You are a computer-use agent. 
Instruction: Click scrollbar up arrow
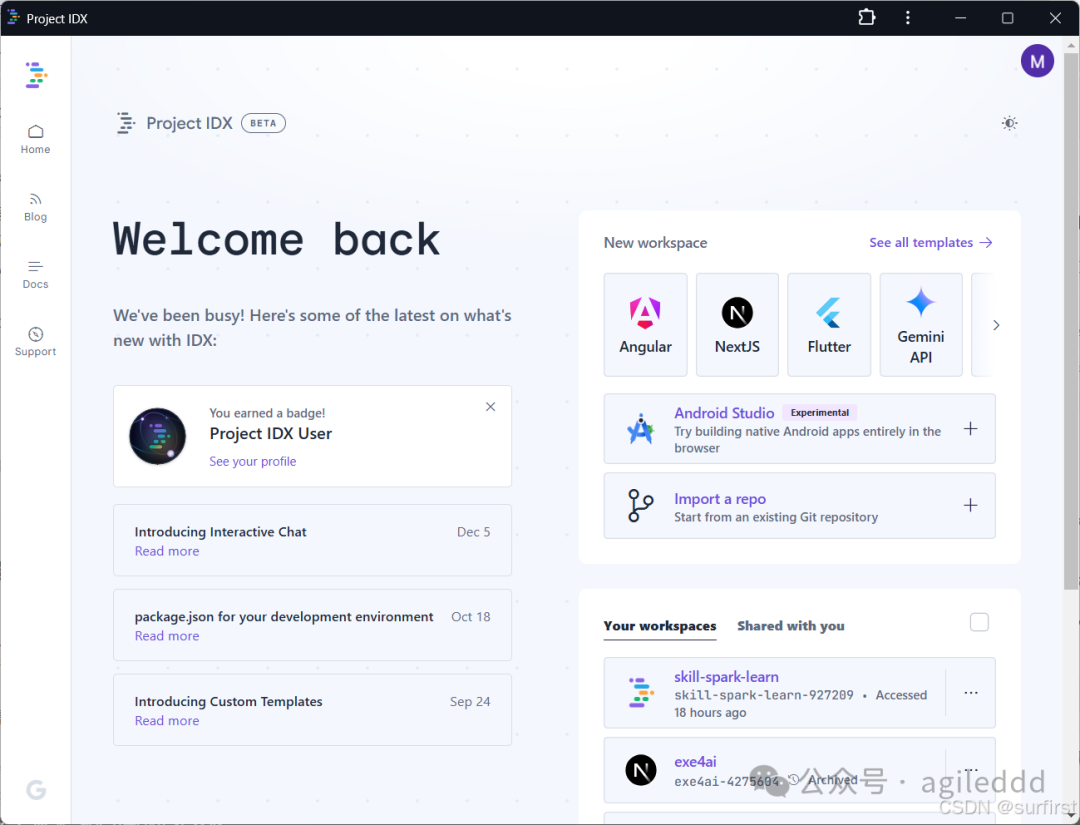point(1071,45)
